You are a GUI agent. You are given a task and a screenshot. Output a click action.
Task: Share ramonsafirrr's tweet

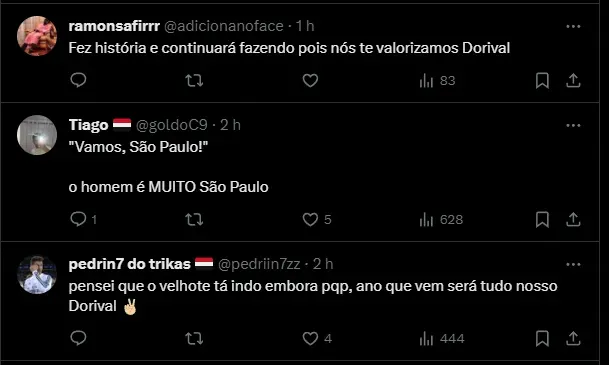coord(573,80)
